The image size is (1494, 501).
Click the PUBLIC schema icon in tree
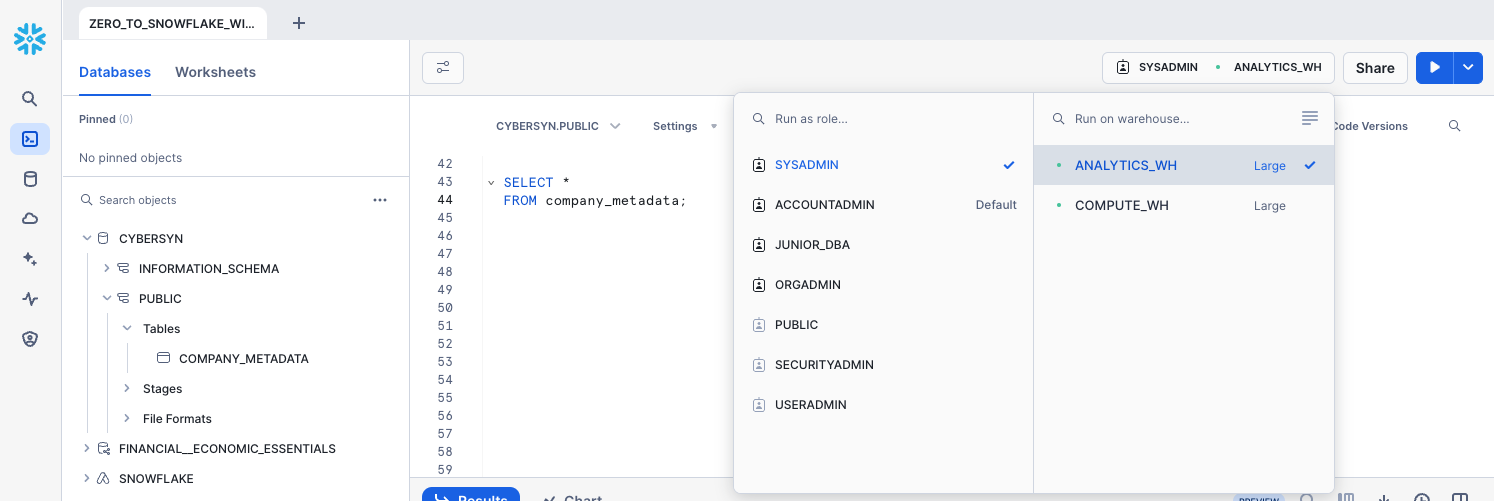(x=123, y=299)
